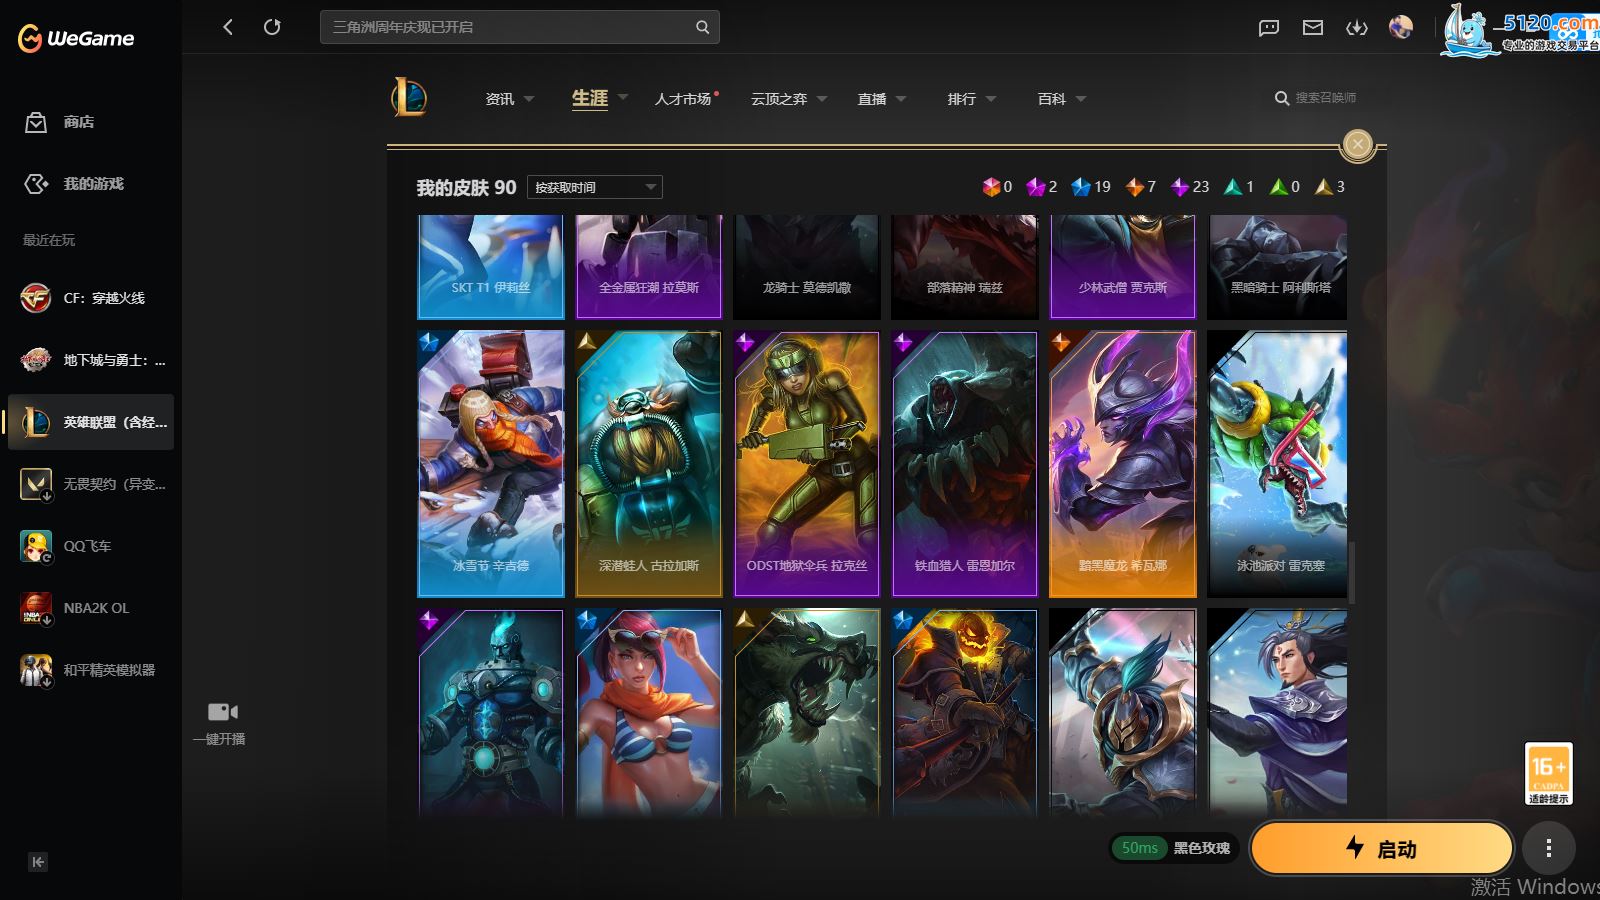Open the chat messages icon
The width and height of the screenshot is (1600, 900).
[x=1269, y=27]
